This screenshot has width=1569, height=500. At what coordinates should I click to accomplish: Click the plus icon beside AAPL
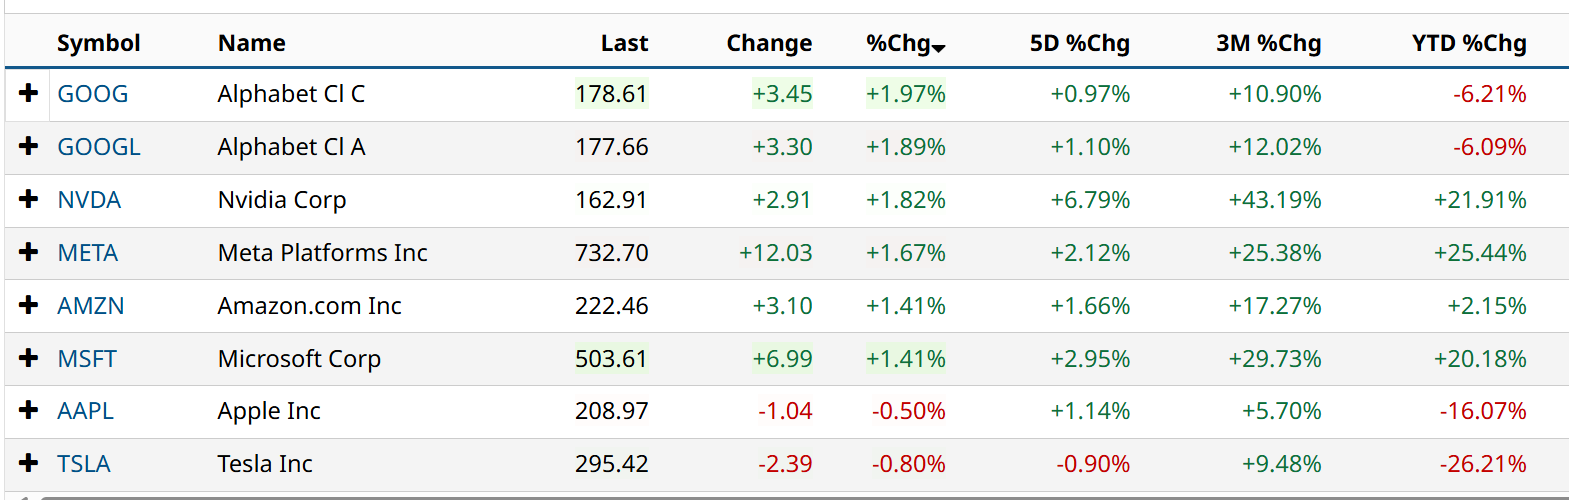point(29,410)
